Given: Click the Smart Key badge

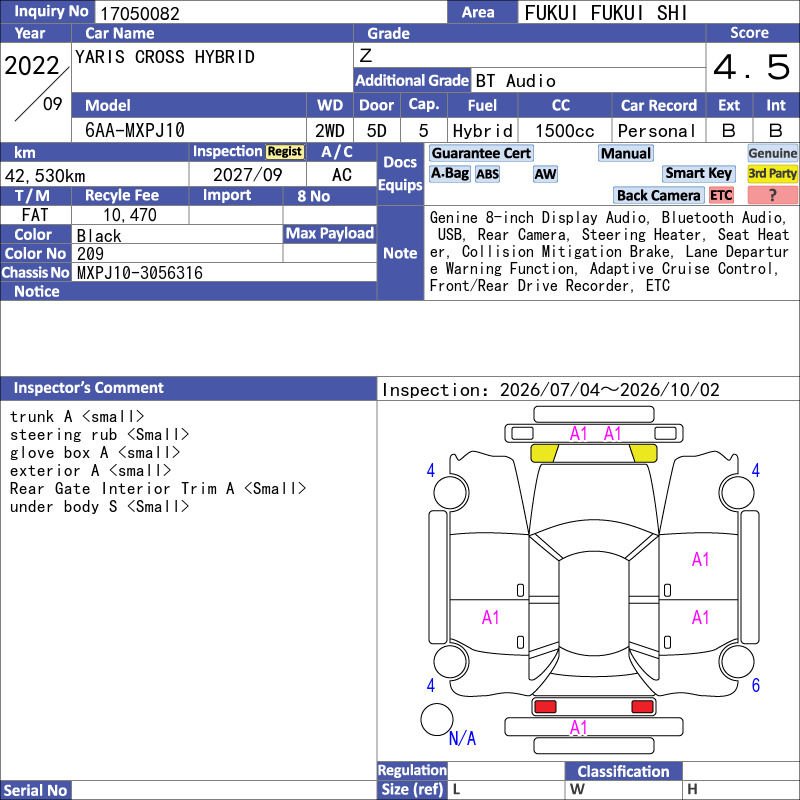Looking at the screenshot, I should point(698,173).
